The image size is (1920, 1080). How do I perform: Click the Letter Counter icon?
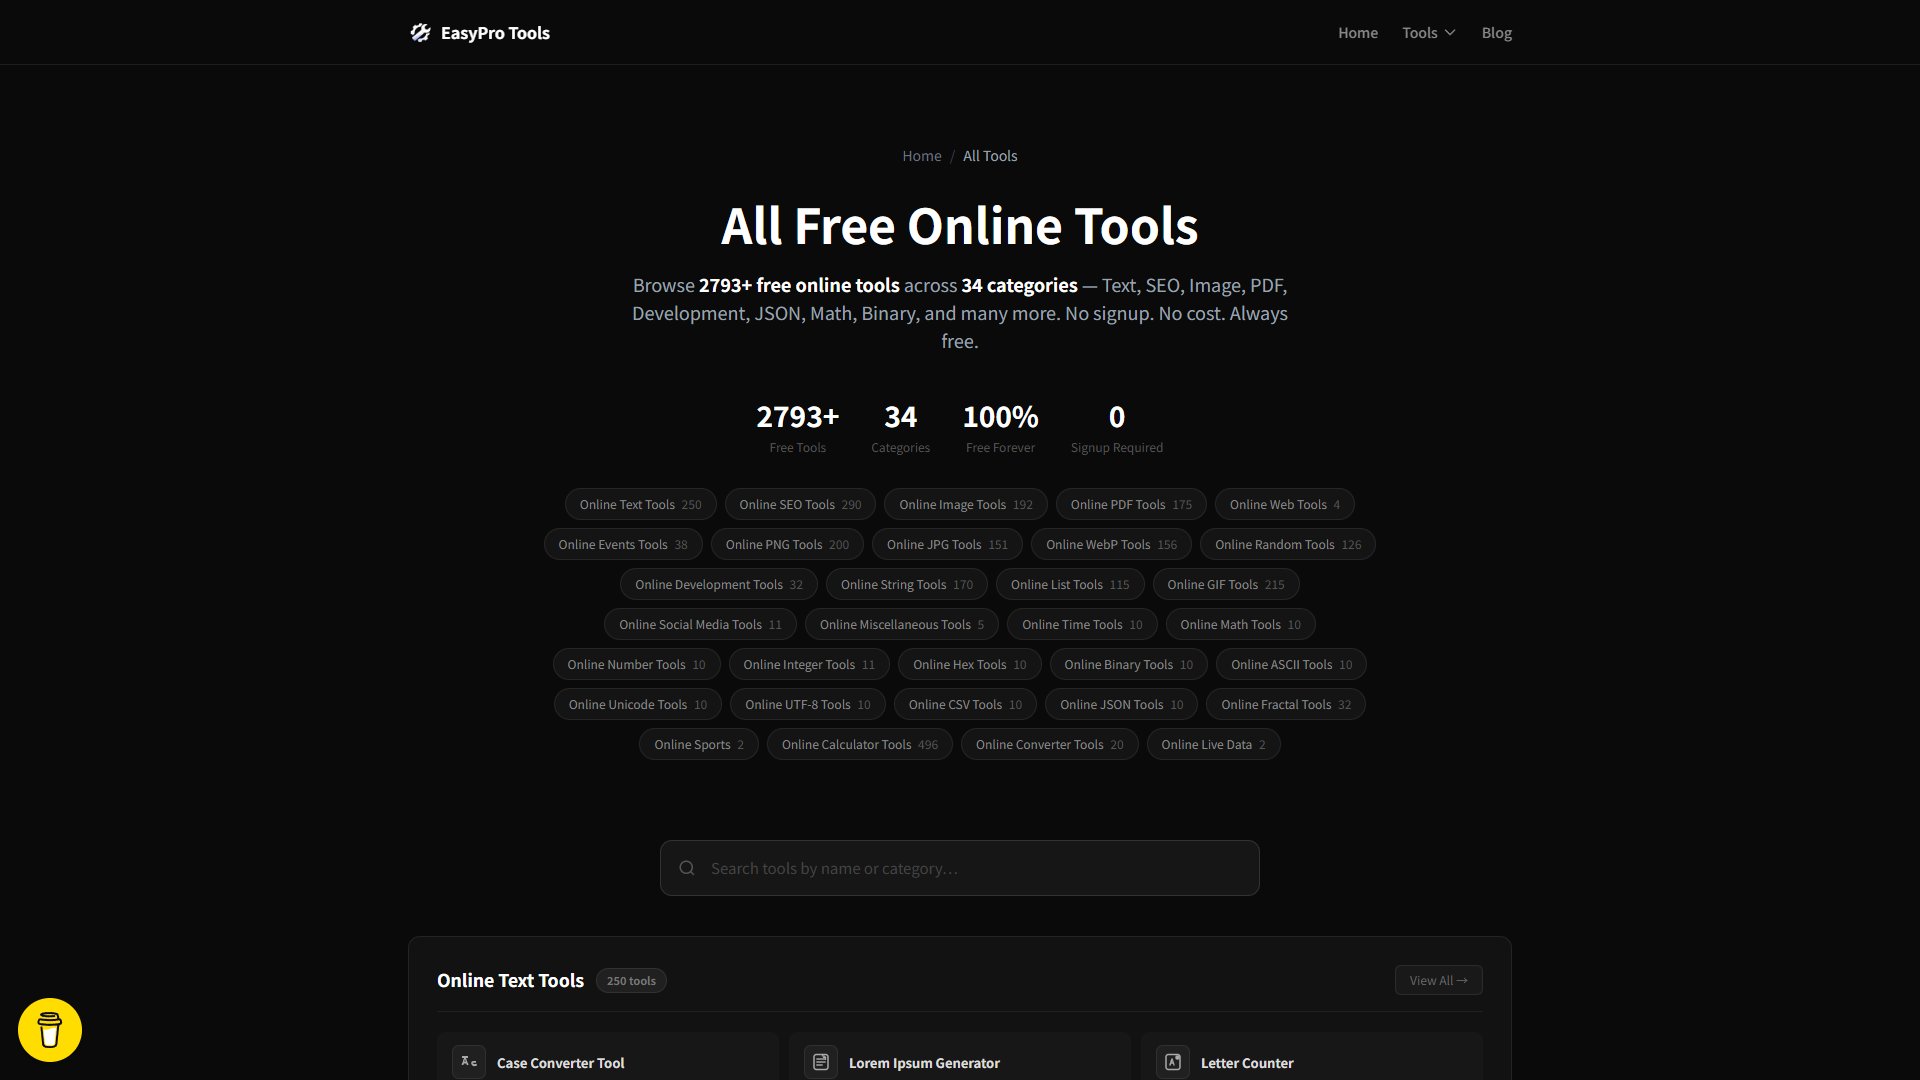pos(1173,1062)
